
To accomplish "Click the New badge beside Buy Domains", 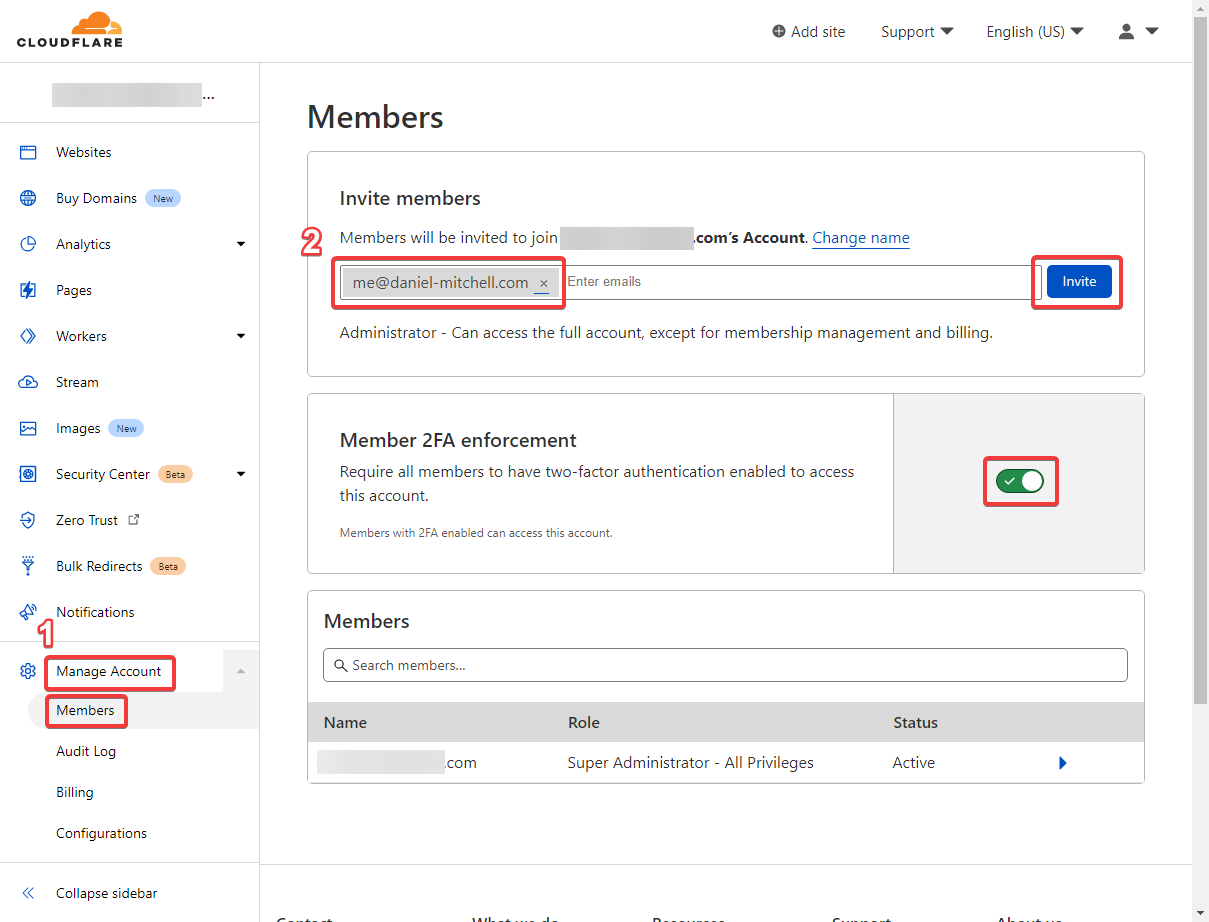I will pyautogui.click(x=163, y=198).
